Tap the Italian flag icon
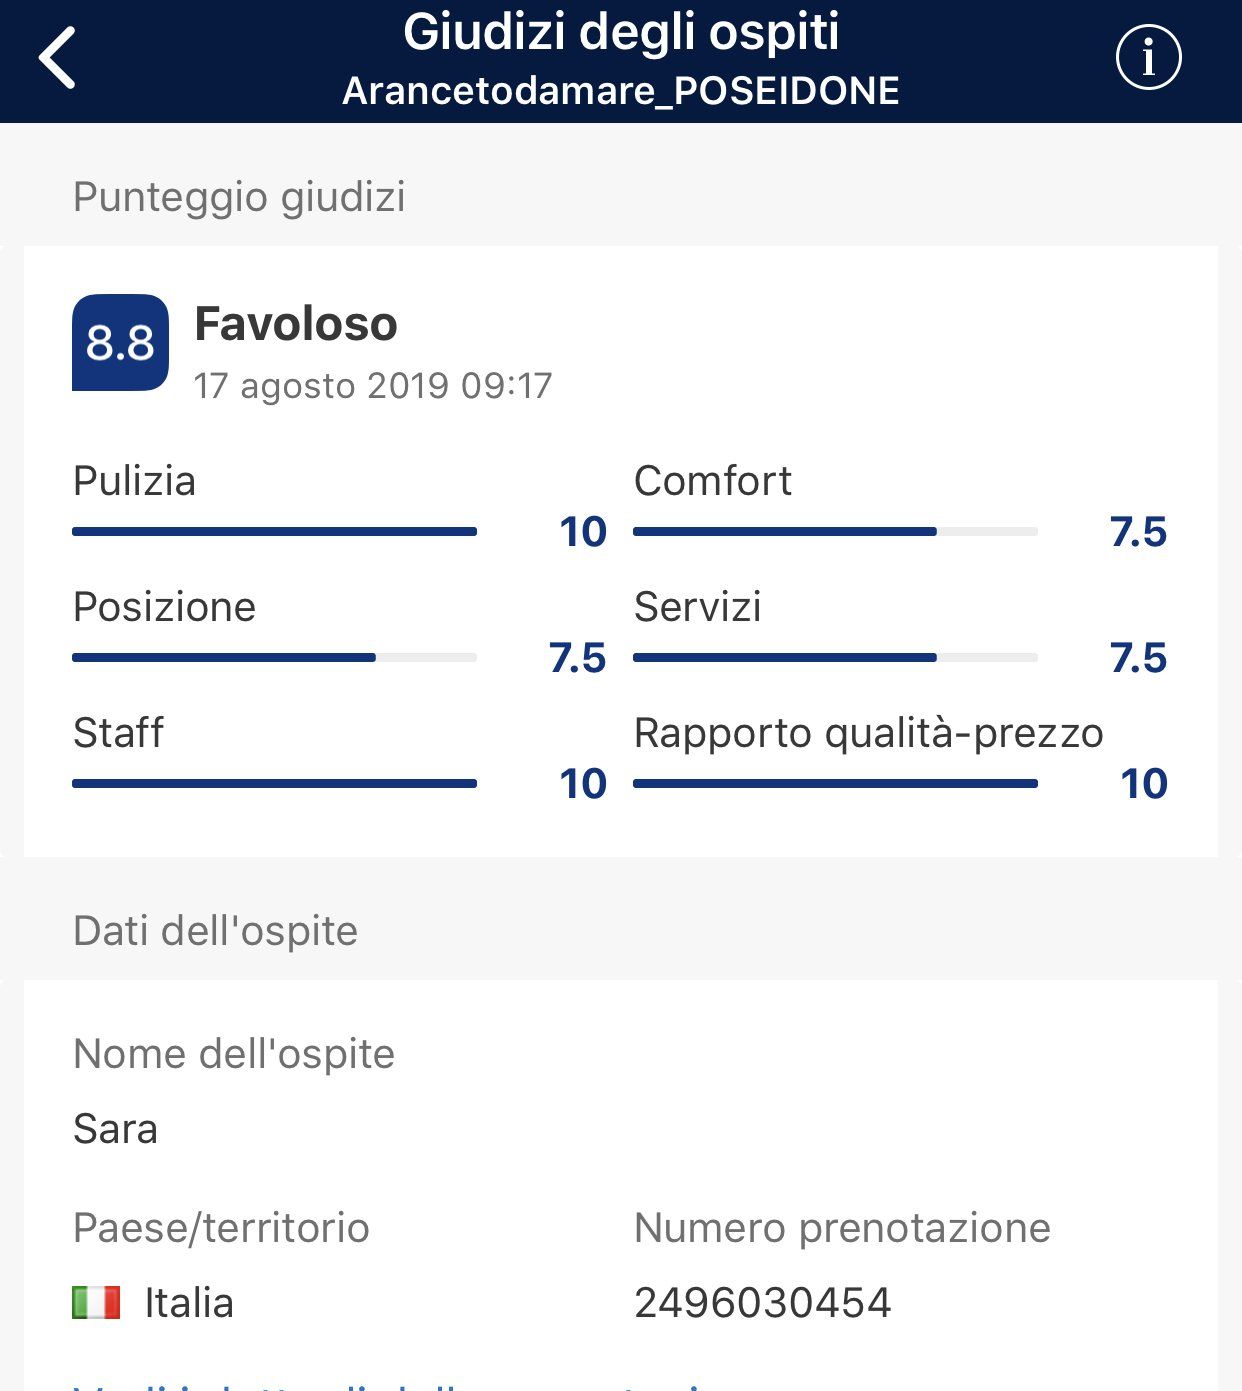The width and height of the screenshot is (1242, 1391). click(96, 1302)
